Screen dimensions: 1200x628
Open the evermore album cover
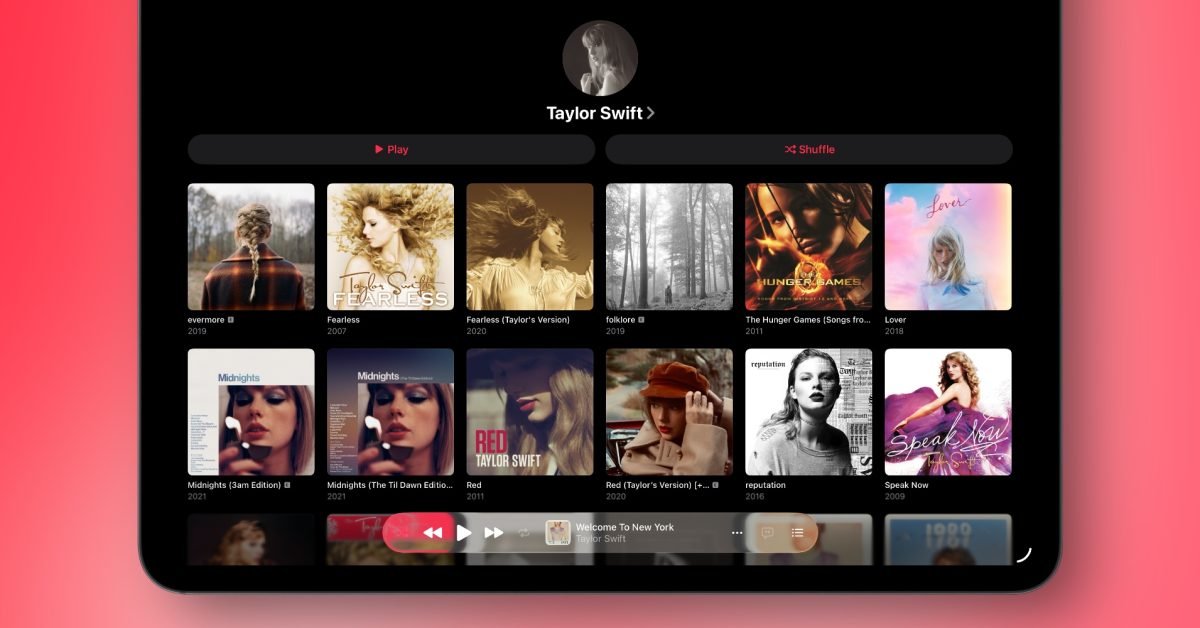pos(251,246)
